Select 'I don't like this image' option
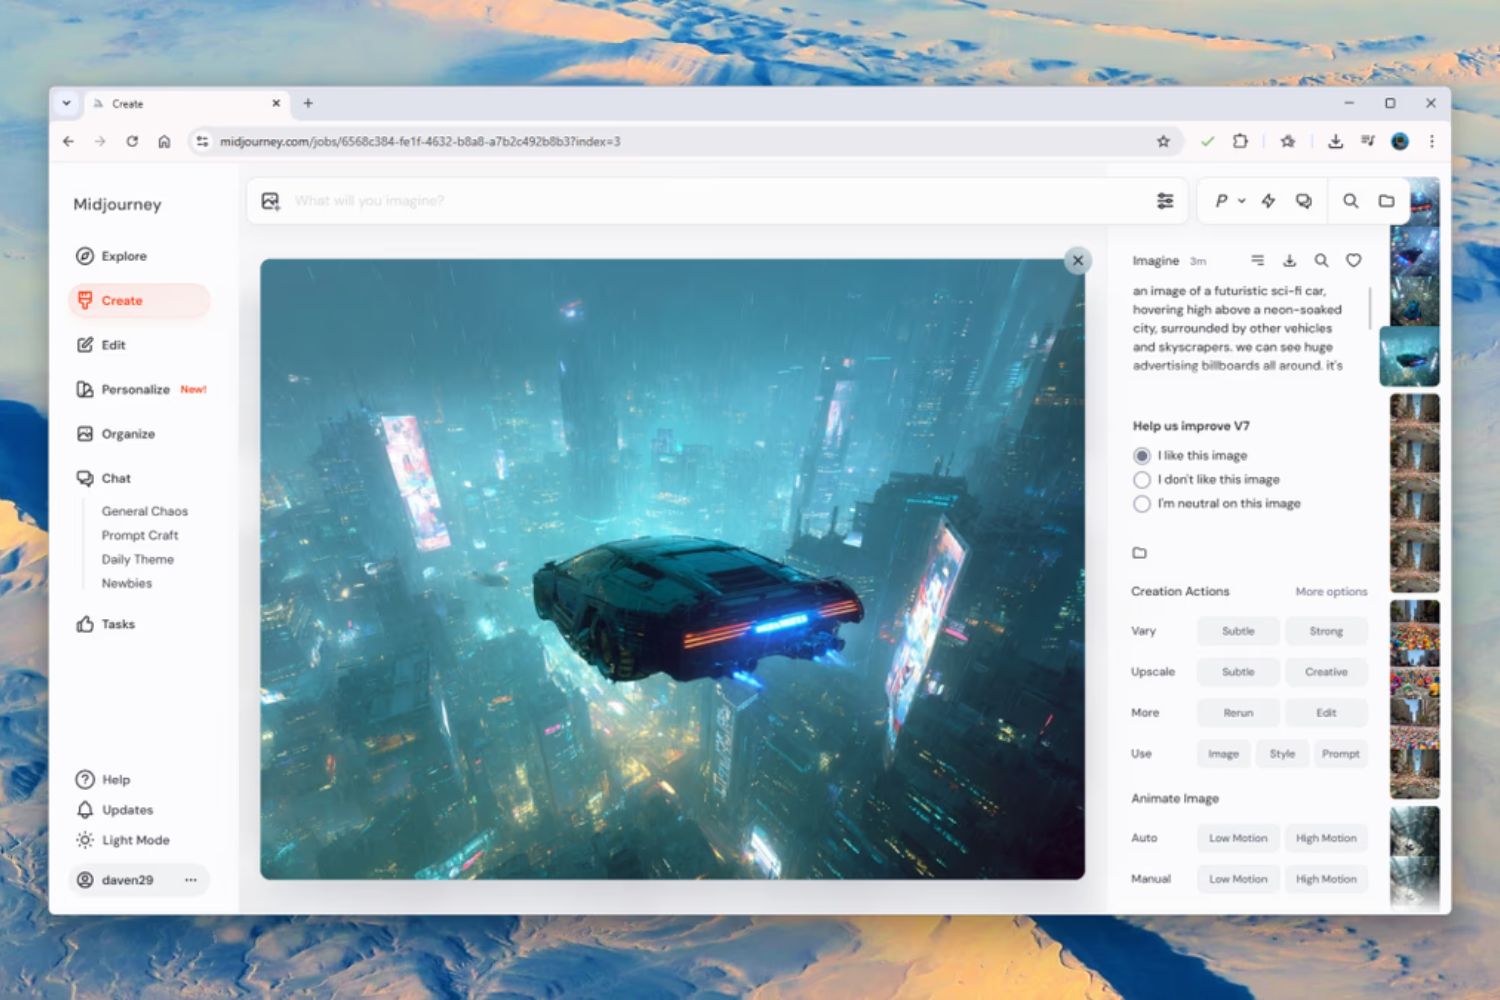 (1142, 480)
